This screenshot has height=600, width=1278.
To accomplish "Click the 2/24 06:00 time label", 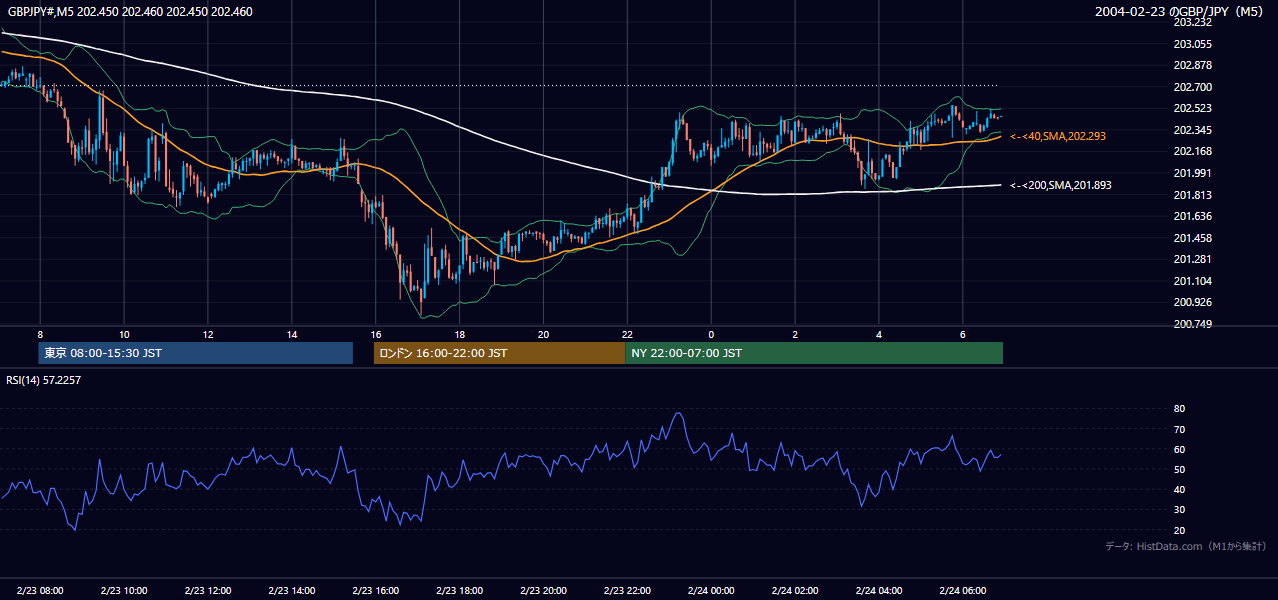I will (x=962, y=591).
